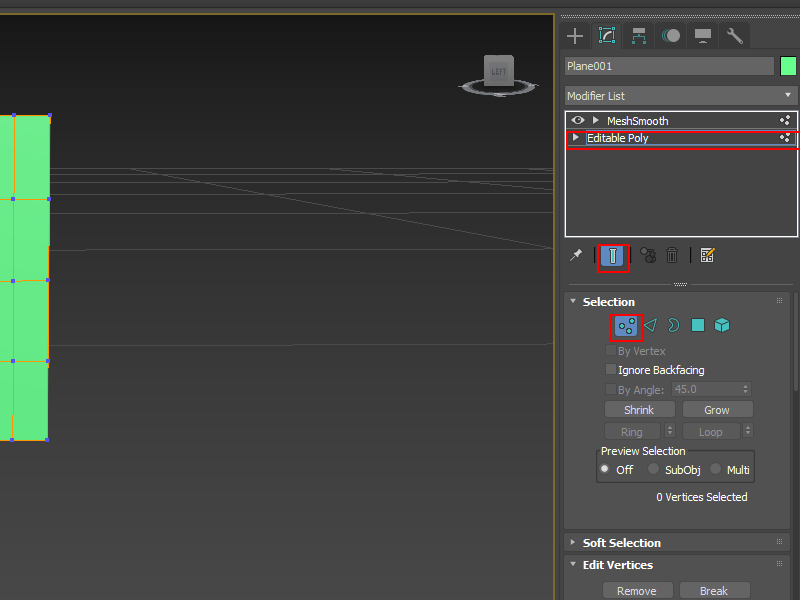Image resolution: width=800 pixels, height=600 pixels.
Task: Select Border sub-object level icon
Action: 673,325
